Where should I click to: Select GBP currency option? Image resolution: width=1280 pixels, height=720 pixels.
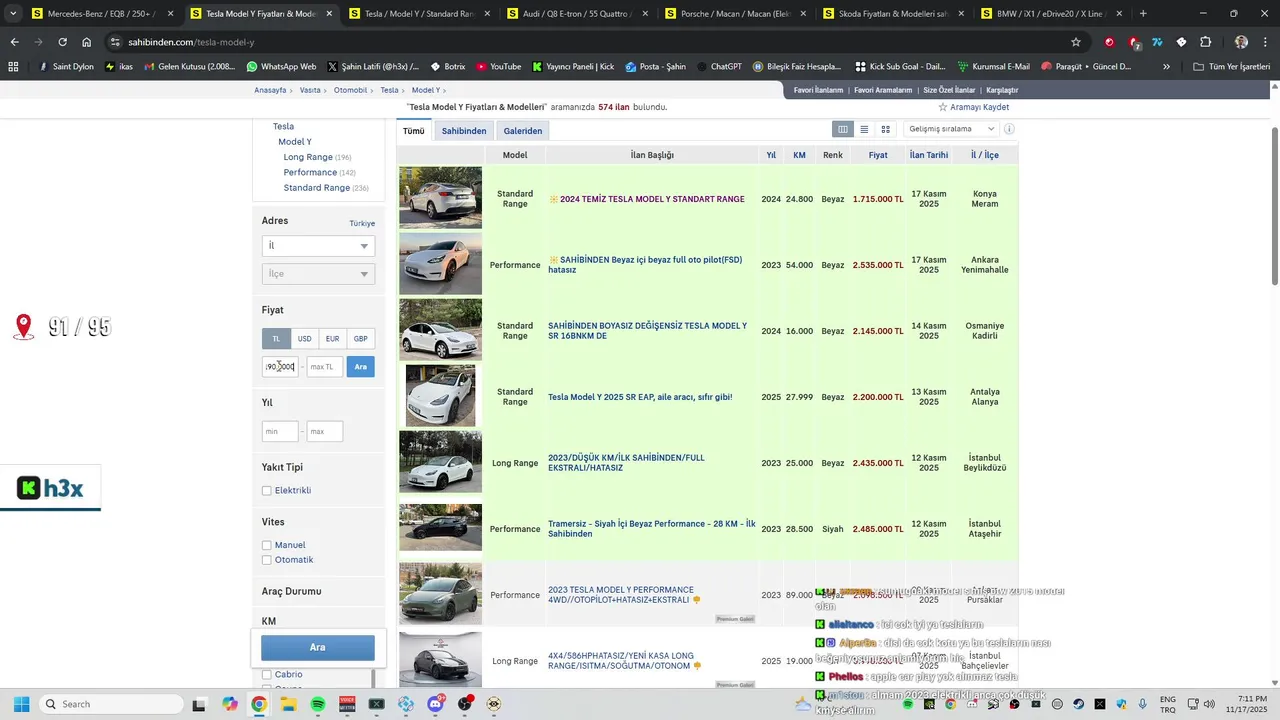click(361, 339)
